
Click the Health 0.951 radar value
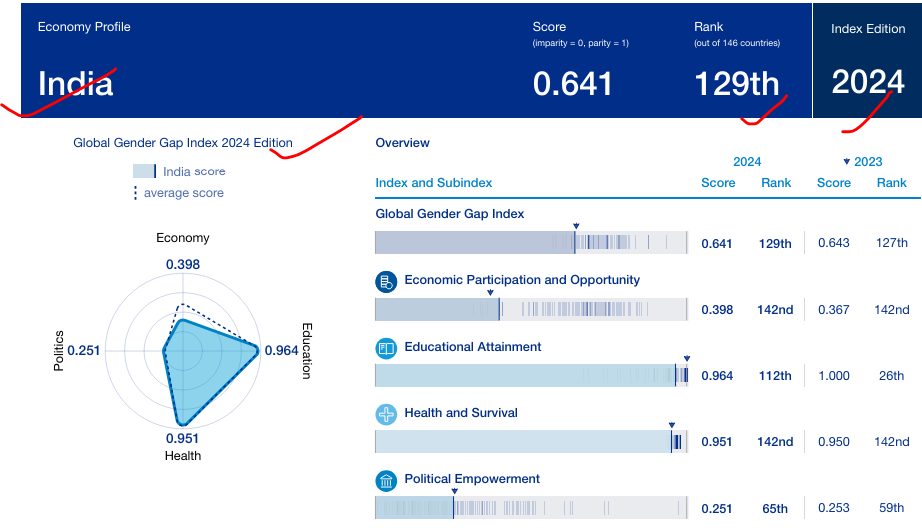pyautogui.click(x=182, y=439)
